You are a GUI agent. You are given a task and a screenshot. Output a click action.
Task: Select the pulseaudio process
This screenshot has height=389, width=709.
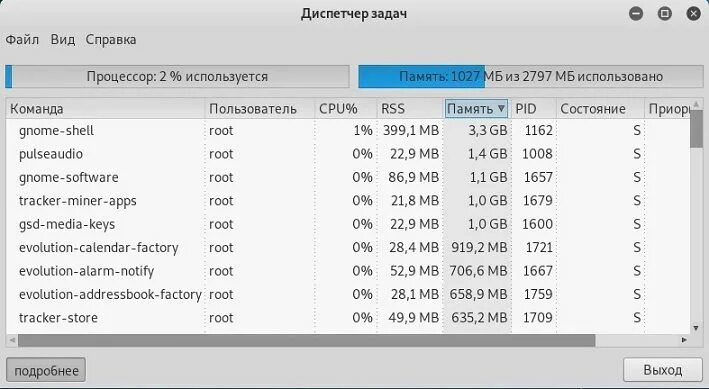(348, 154)
